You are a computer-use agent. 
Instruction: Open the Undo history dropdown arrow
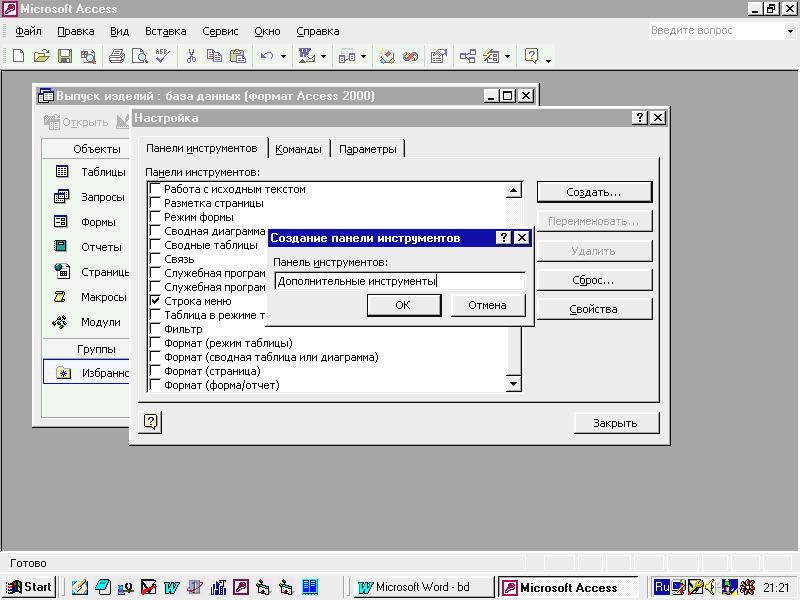pos(283,56)
